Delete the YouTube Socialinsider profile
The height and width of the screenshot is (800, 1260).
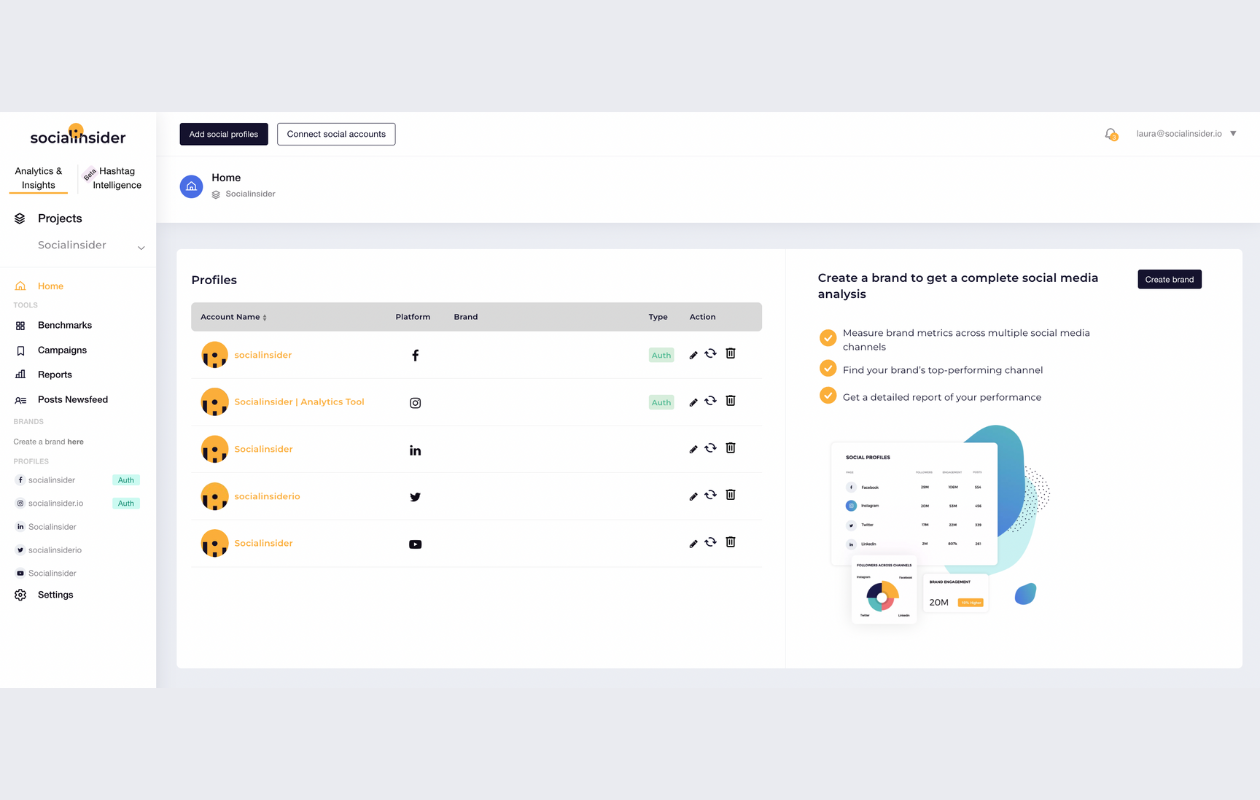[x=730, y=541]
